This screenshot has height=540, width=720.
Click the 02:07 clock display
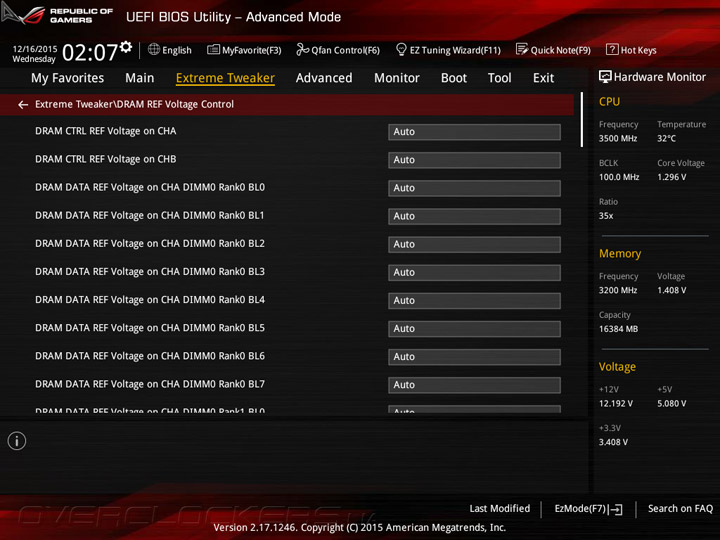coord(90,52)
